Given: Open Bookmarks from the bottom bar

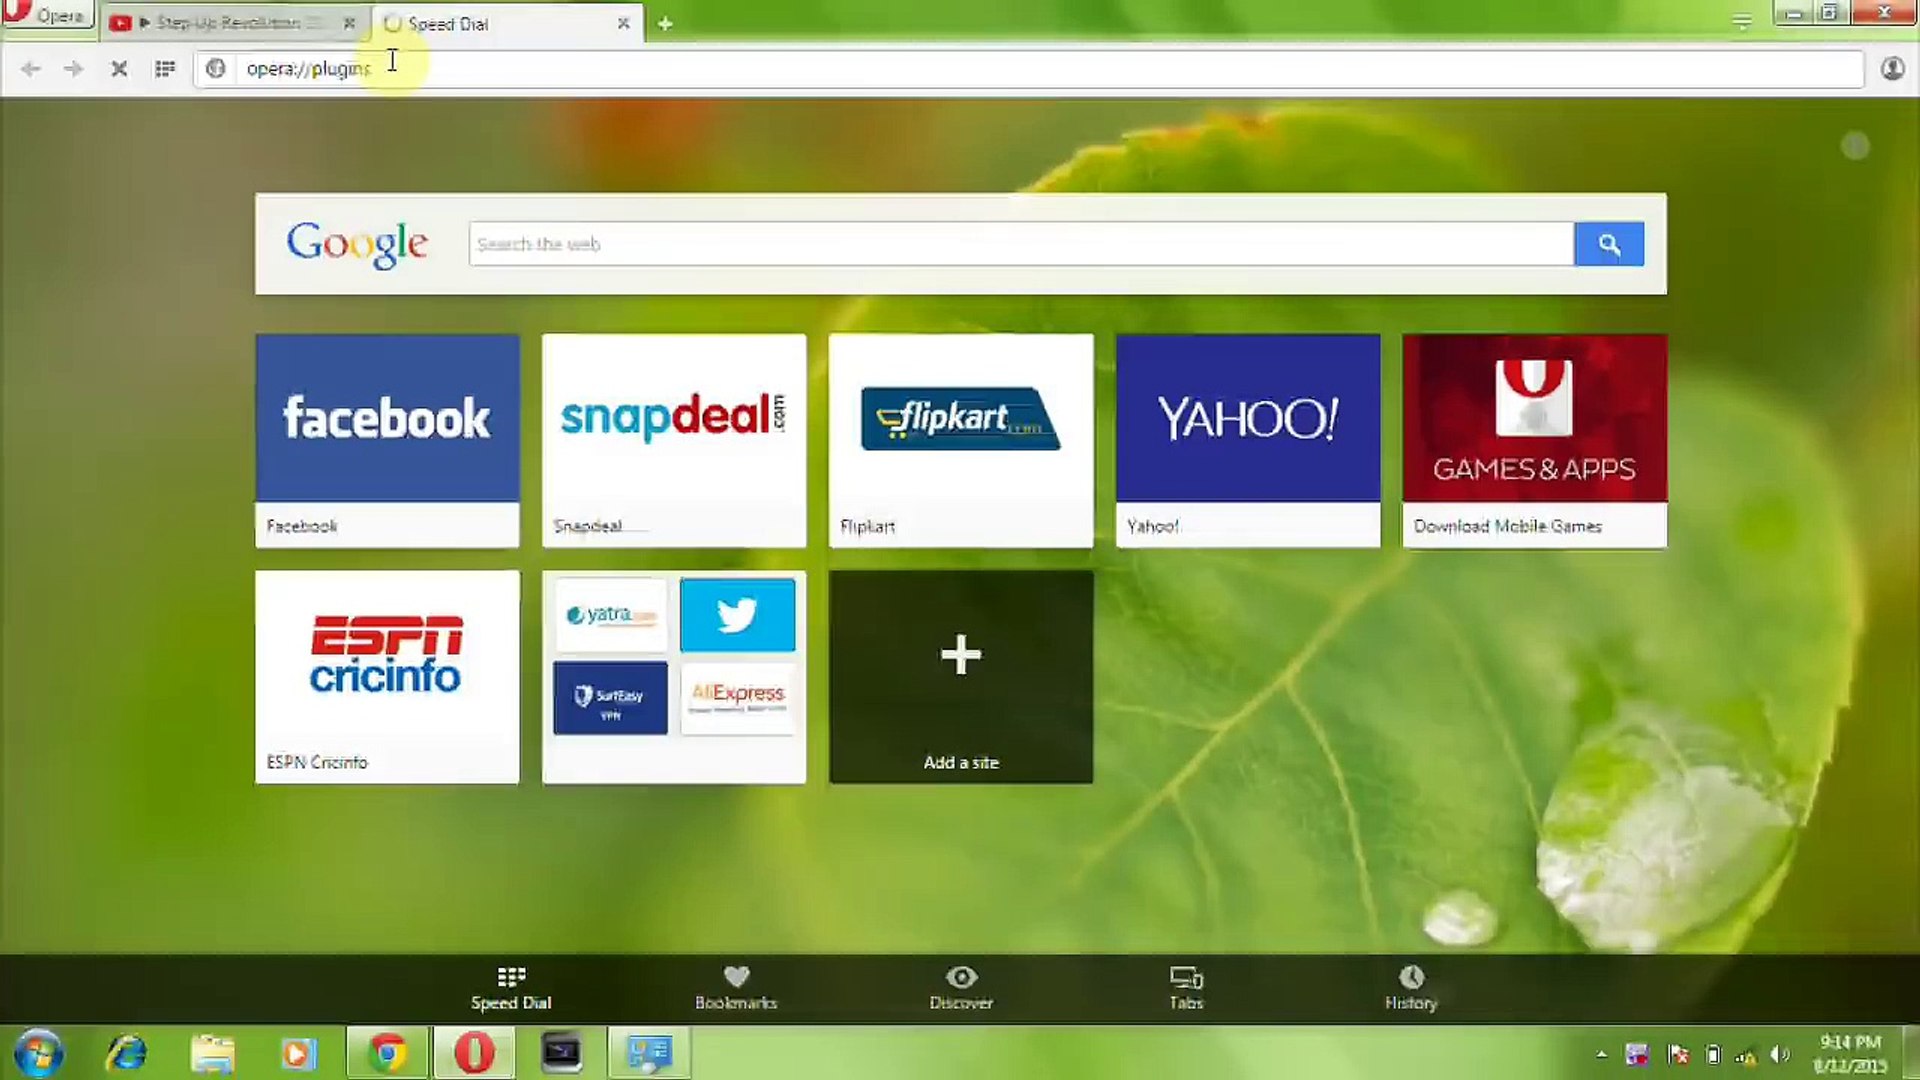Looking at the screenshot, I should point(736,987).
